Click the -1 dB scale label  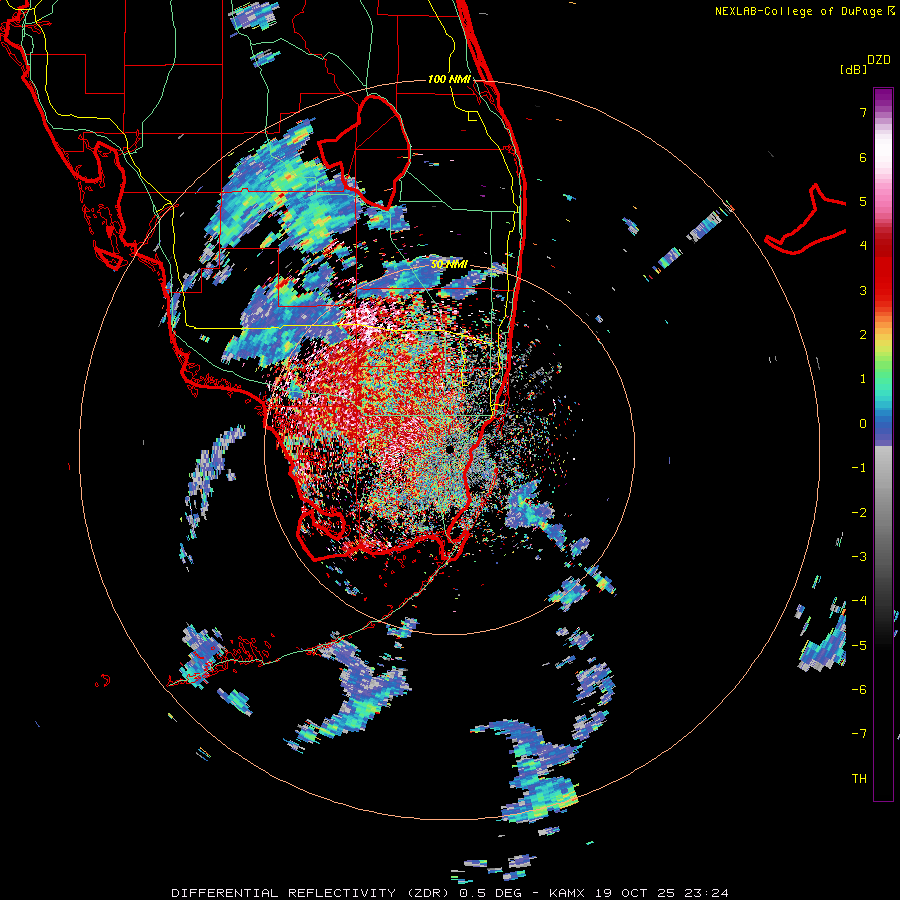tap(859, 468)
